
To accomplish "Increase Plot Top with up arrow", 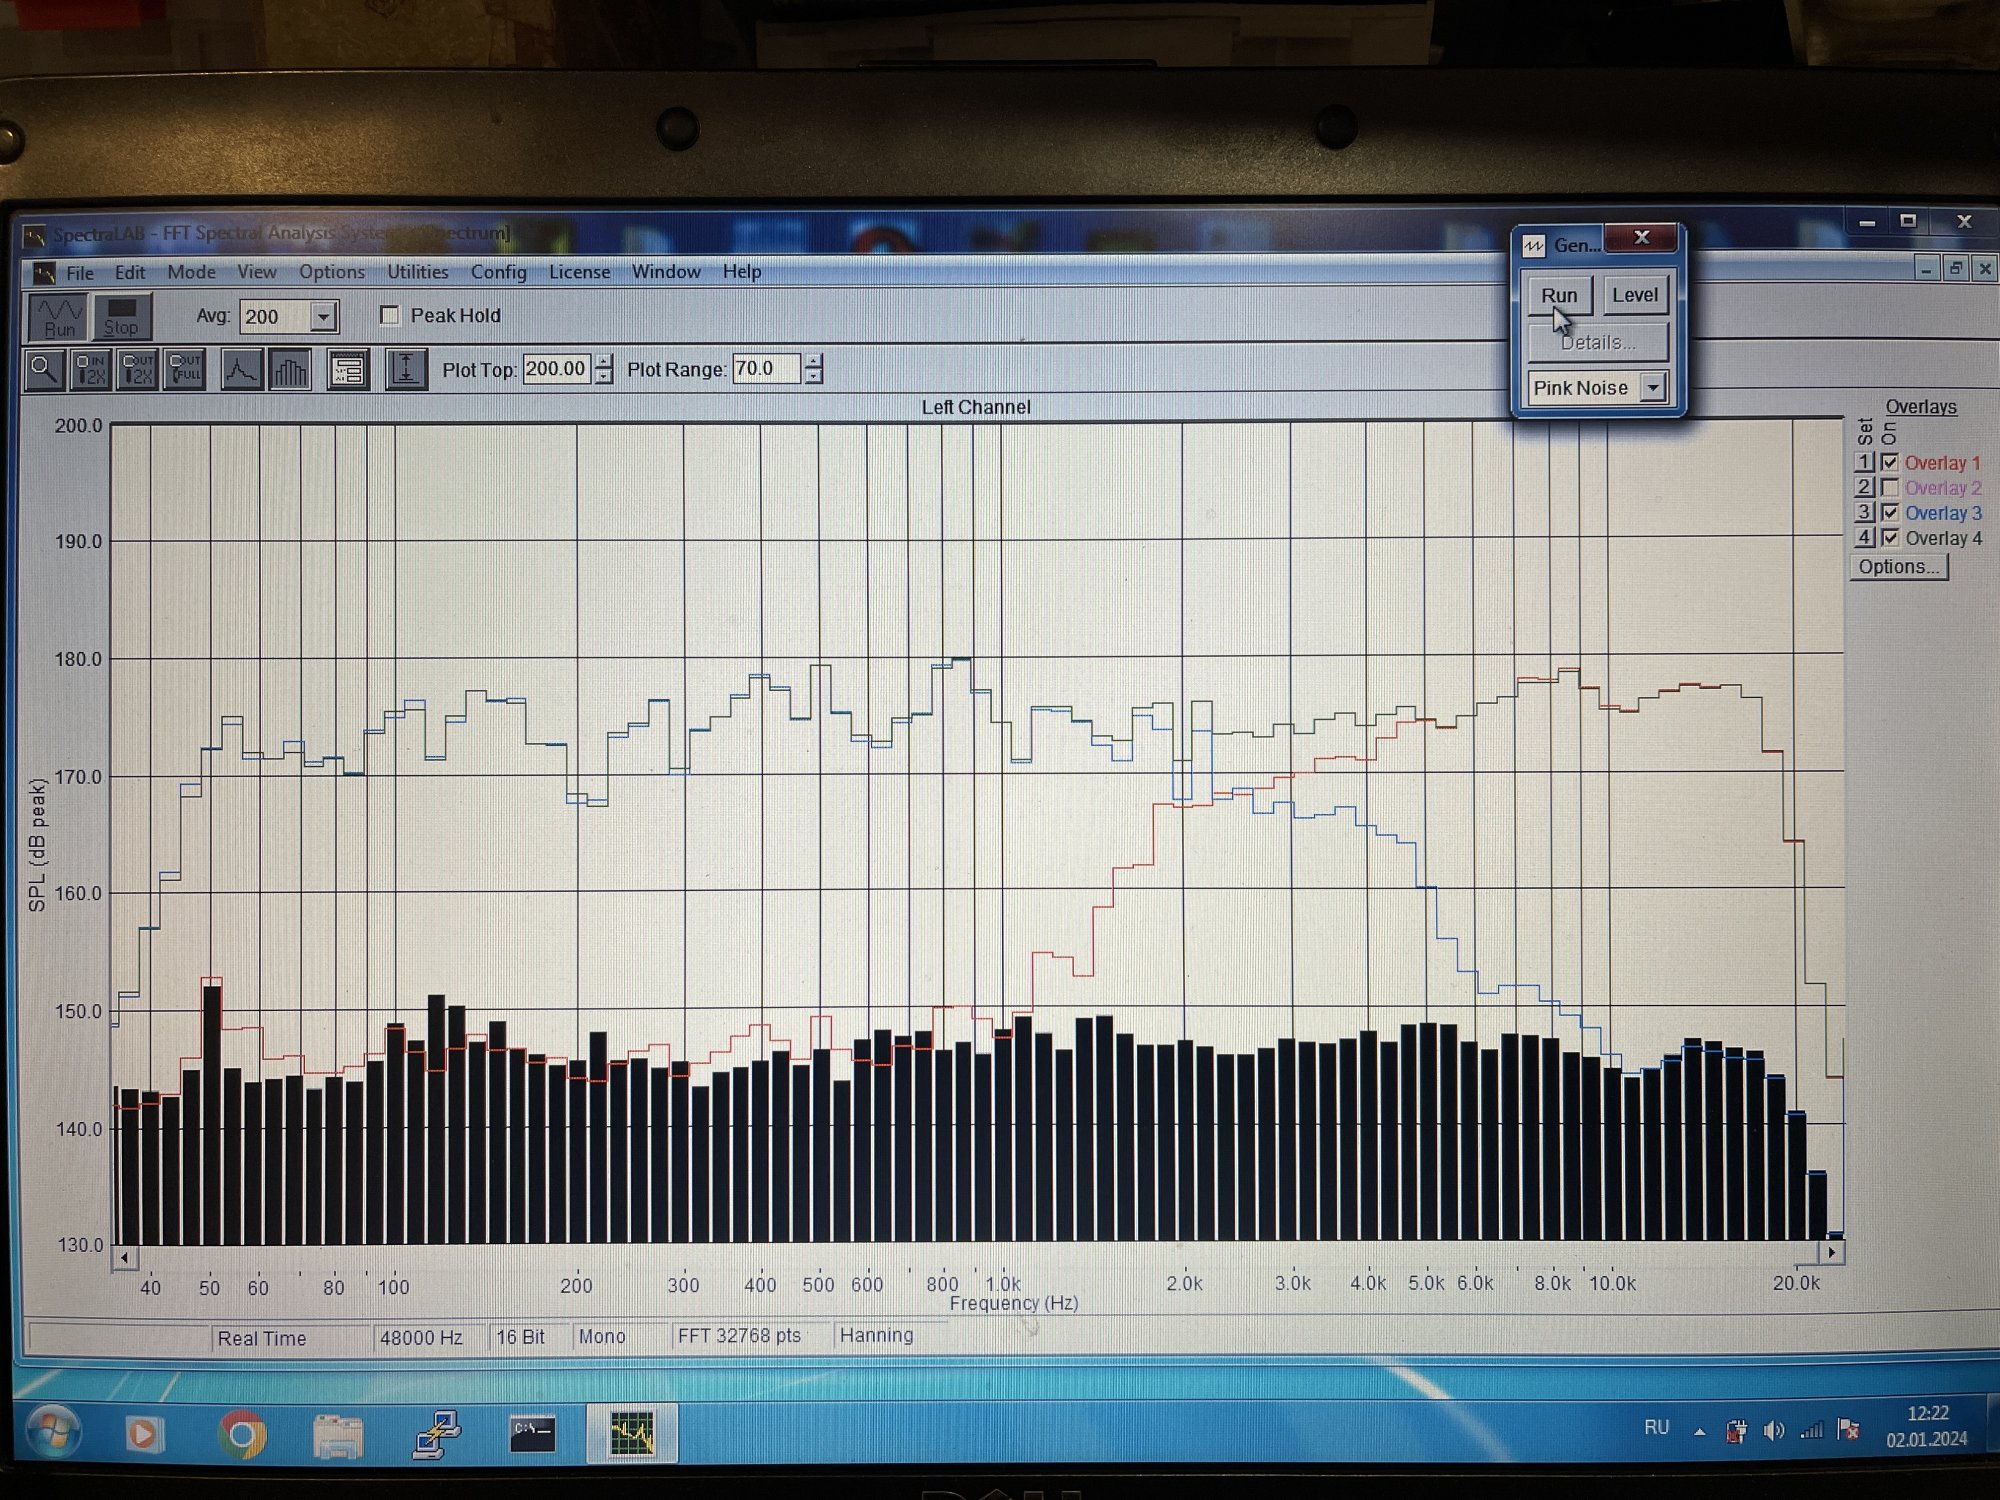I will [x=604, y=361].
